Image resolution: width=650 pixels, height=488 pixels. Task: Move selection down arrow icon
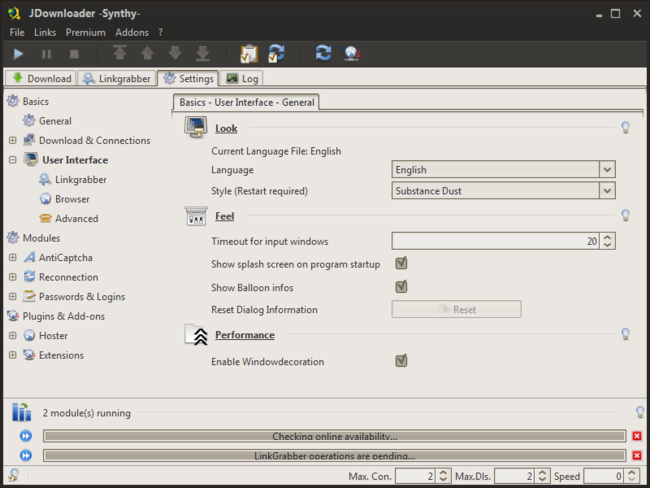pos(175,53)
